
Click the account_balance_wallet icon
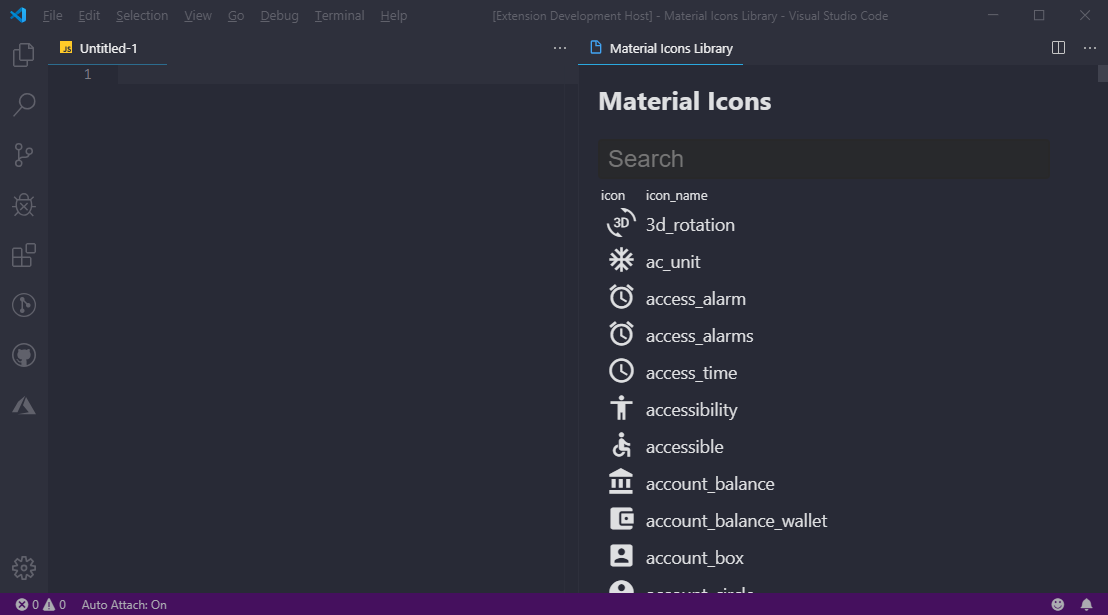pyautogui.click(x=621, y=519)
